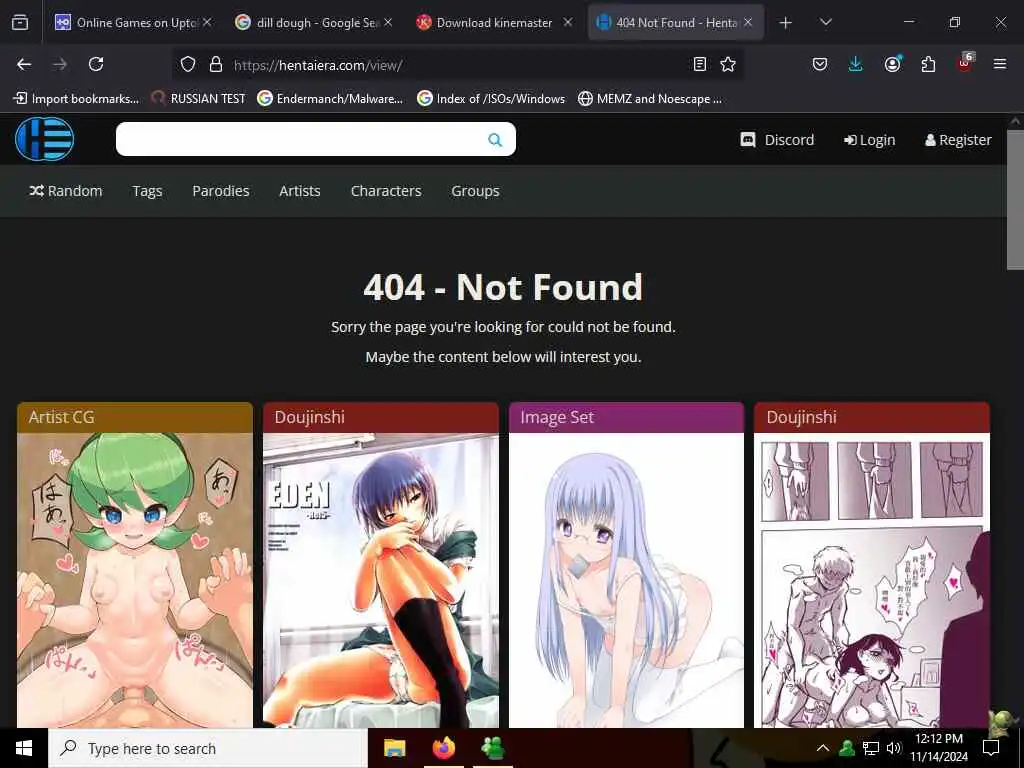Go forward one page
Screen dimensions: 1024x768
(60, 64)
